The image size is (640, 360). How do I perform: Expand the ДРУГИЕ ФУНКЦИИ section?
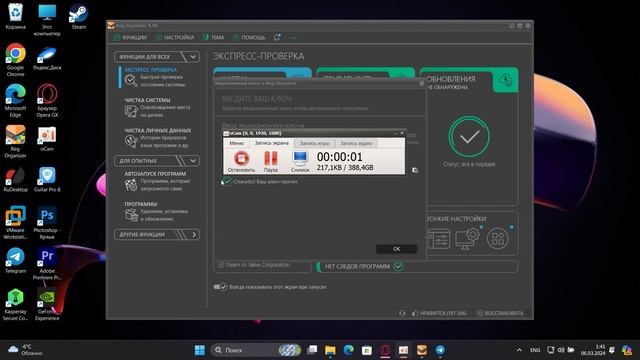point(157,235)
